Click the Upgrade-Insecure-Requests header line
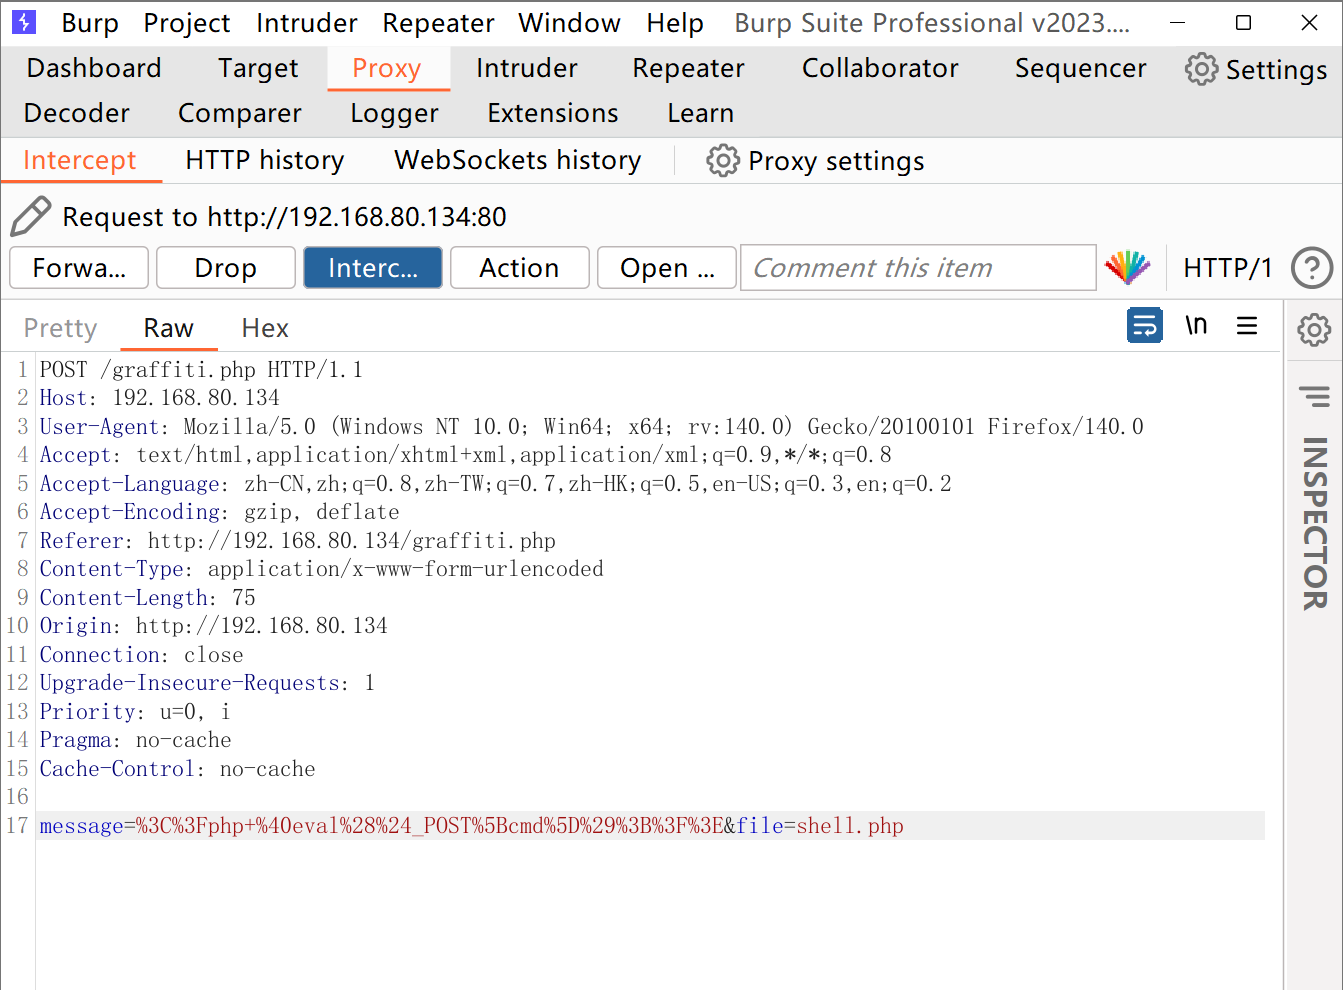This screenshot has height=990, width=1343. tap(207, 683)
